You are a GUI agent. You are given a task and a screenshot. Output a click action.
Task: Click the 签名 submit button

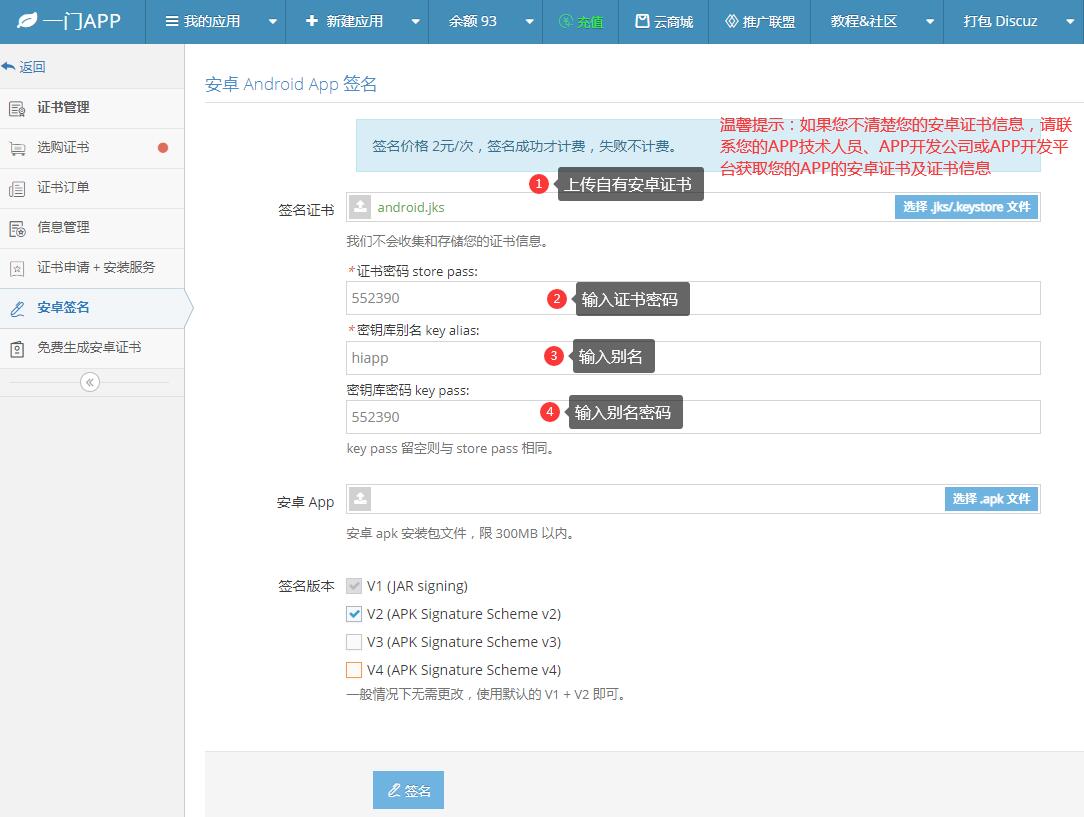(x=409, y=790)
